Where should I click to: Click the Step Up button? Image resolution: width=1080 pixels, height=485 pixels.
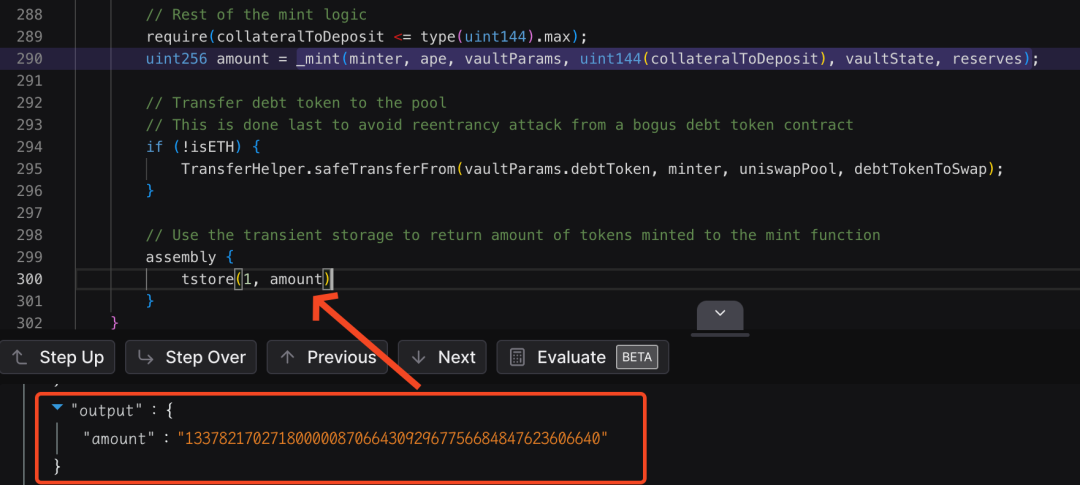click(58, 357)
